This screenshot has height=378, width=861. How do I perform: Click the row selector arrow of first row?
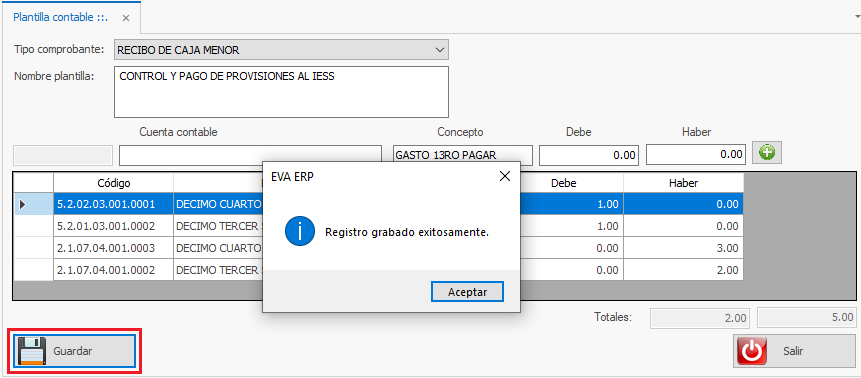click(x=23, y=204)
